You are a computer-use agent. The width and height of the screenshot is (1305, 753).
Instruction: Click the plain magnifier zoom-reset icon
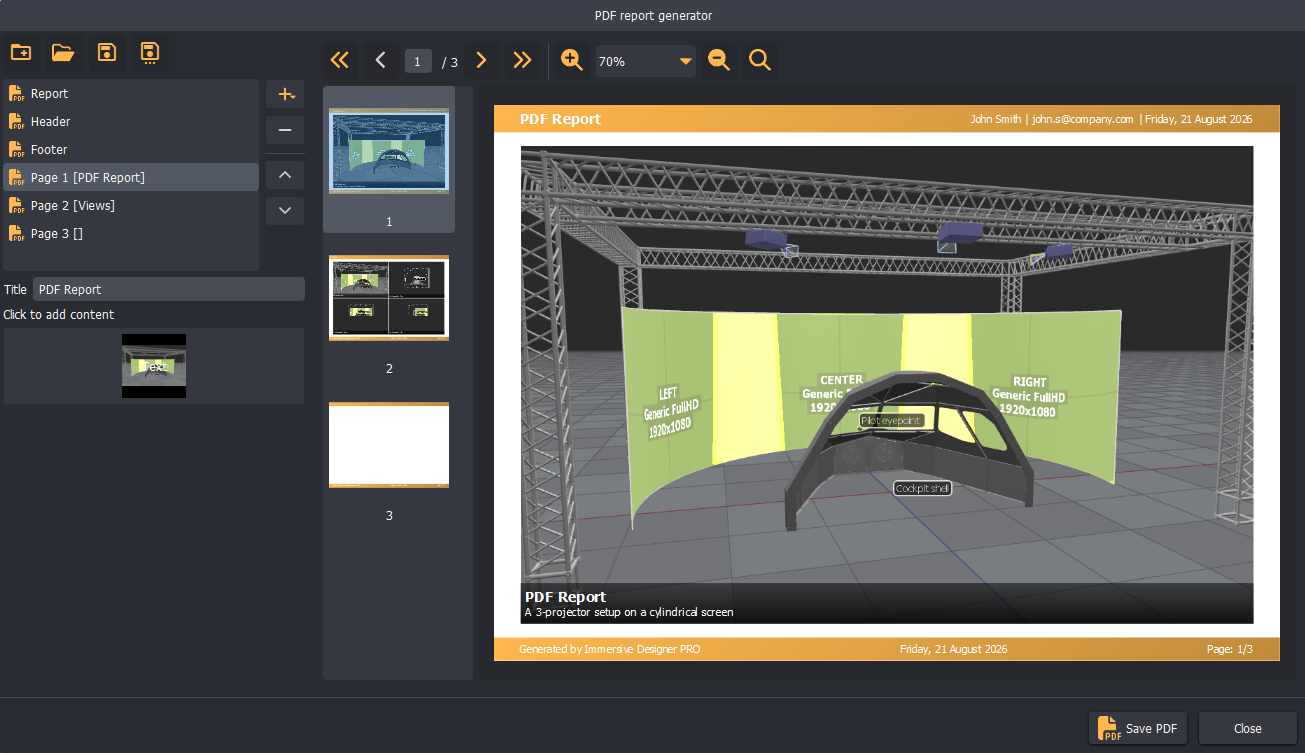(760, 61)
